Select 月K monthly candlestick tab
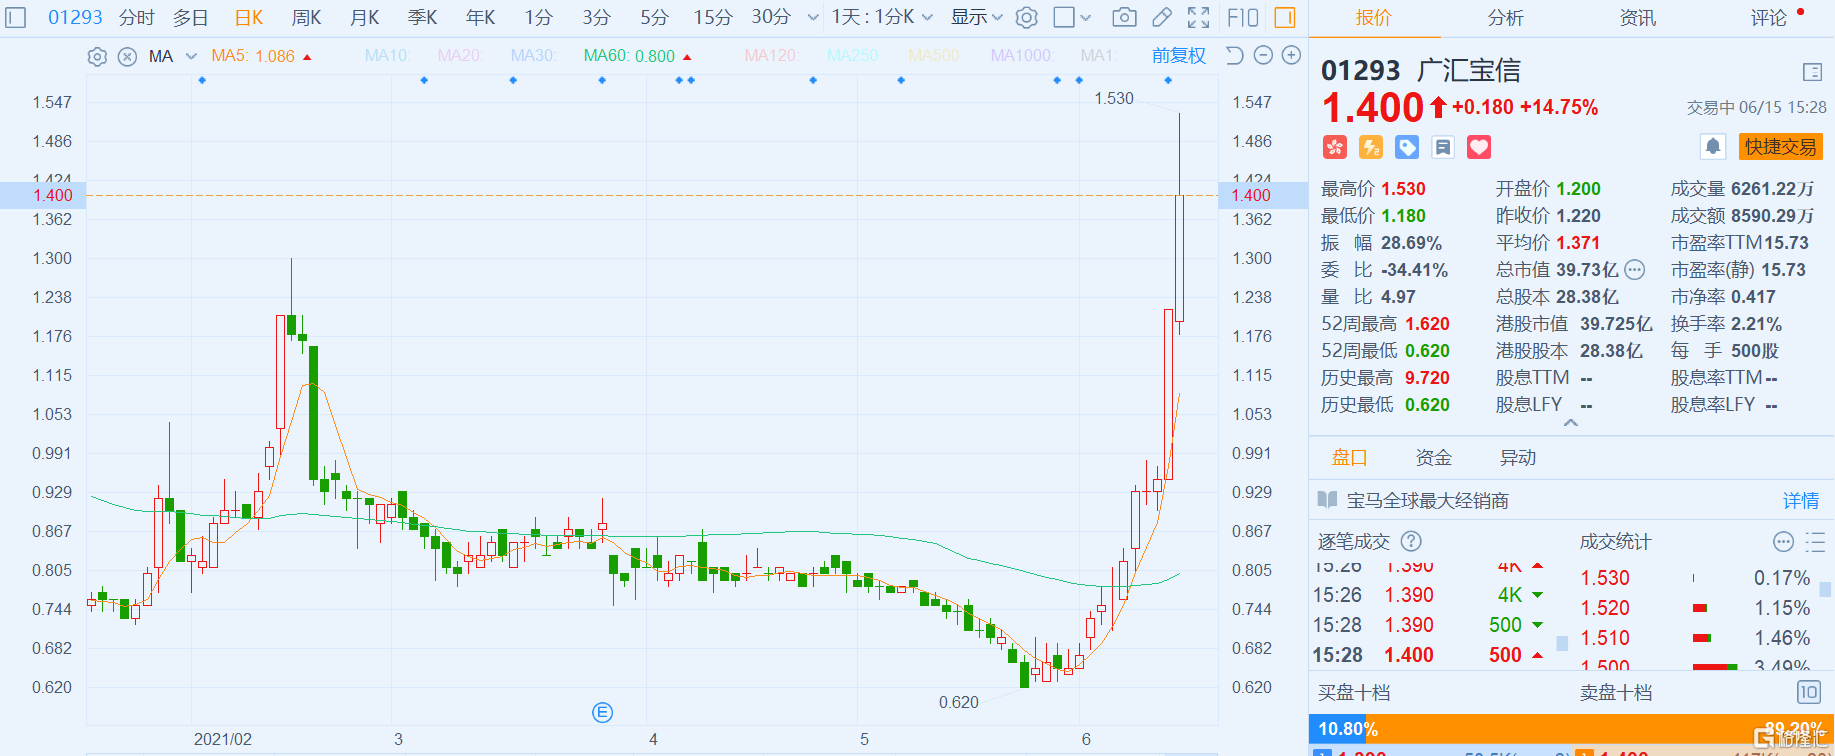 click(x=365, y=17)
